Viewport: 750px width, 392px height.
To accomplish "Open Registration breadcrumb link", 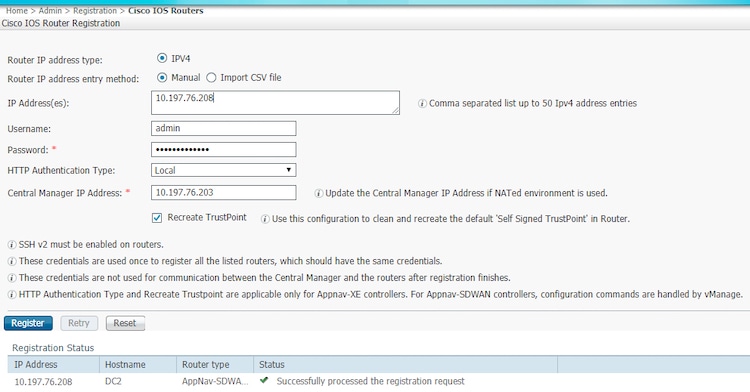I will click(x=95, y=11).
